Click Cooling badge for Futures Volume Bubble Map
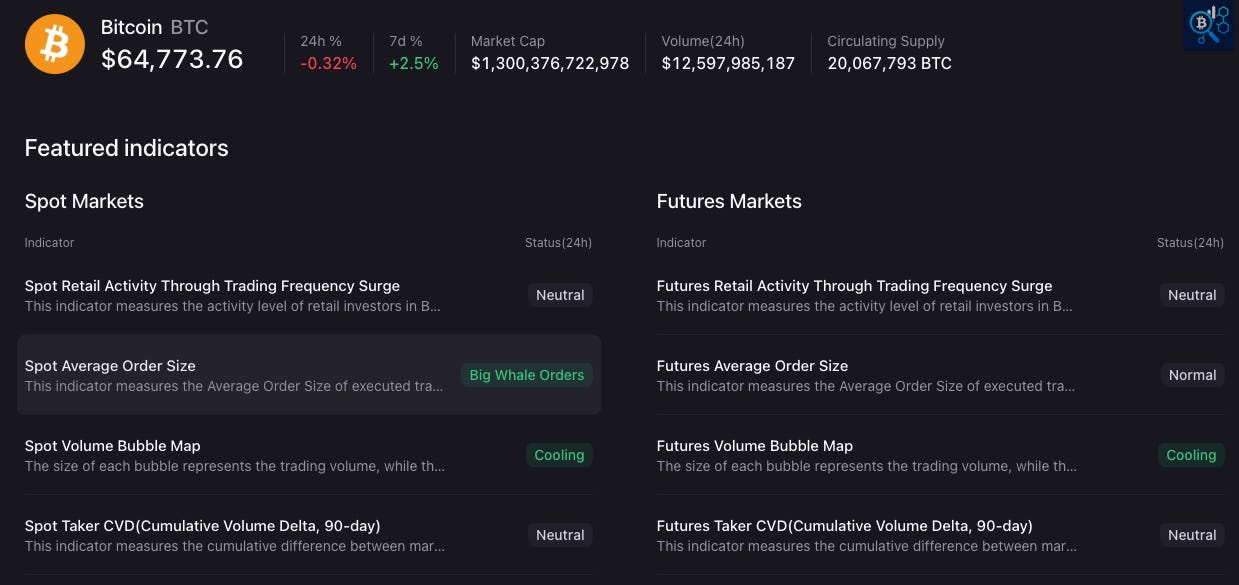 click(1191, 455)
